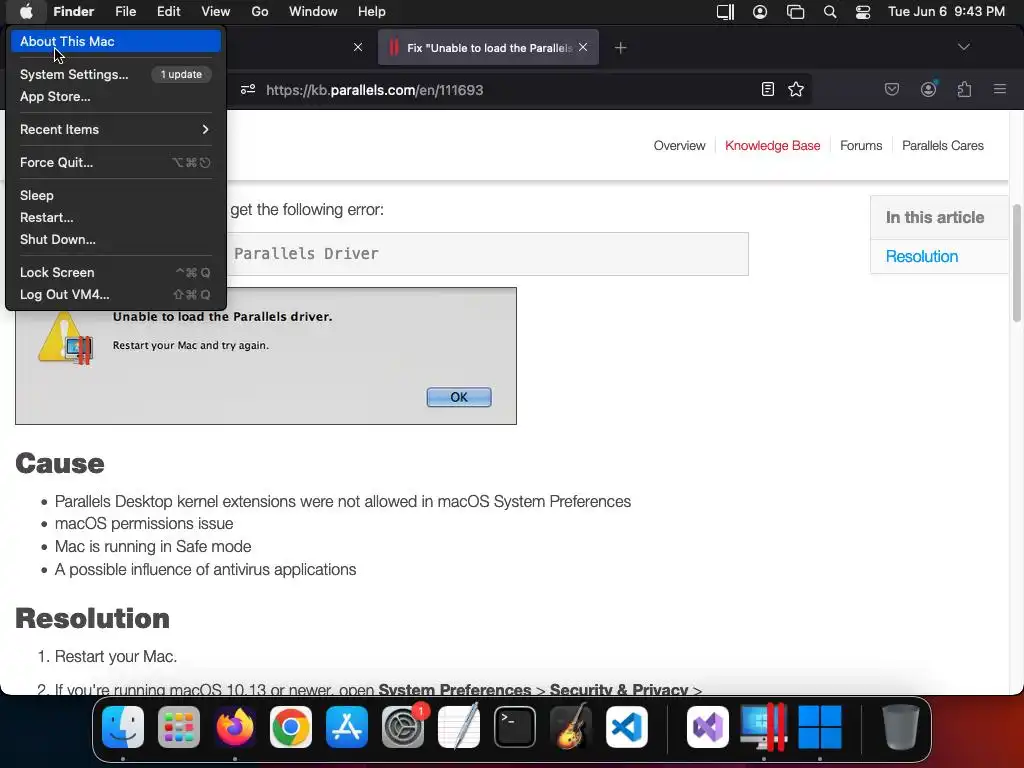Go to Overview link
Image resolution: width=1024 pixels, height=768 pixels.
pyautogui.click(x=679, y=146)
